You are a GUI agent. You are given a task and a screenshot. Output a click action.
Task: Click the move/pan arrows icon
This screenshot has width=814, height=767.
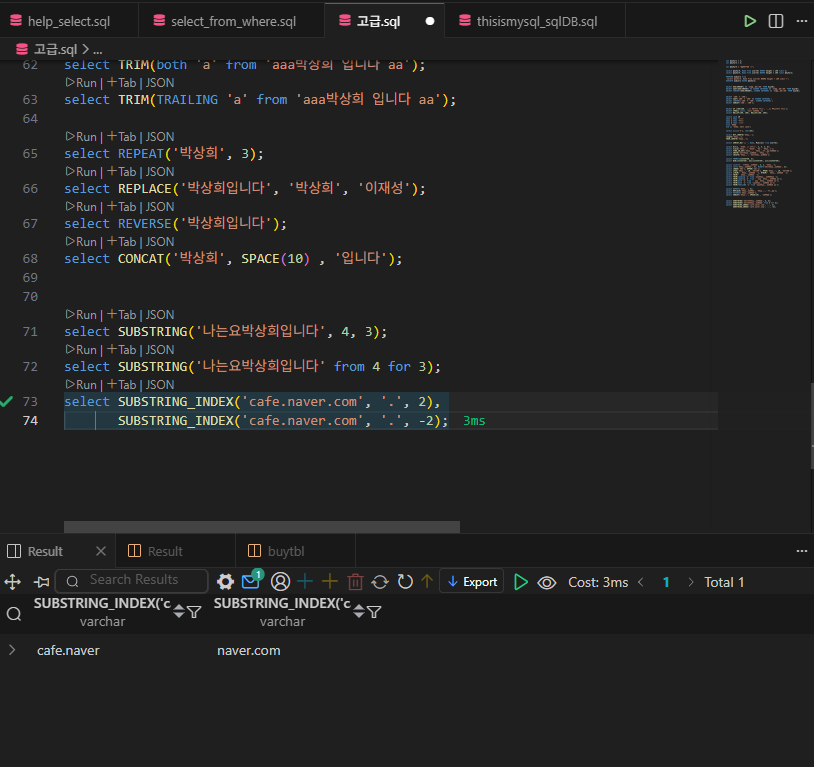[12, 582]
